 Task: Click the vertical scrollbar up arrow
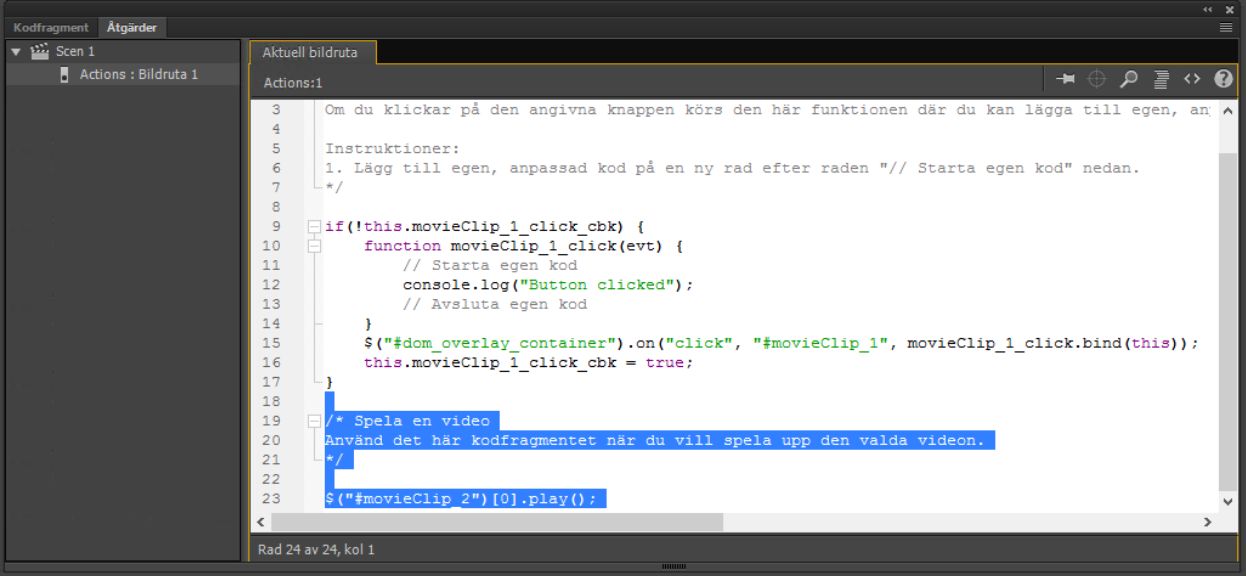click(1228, 110)
